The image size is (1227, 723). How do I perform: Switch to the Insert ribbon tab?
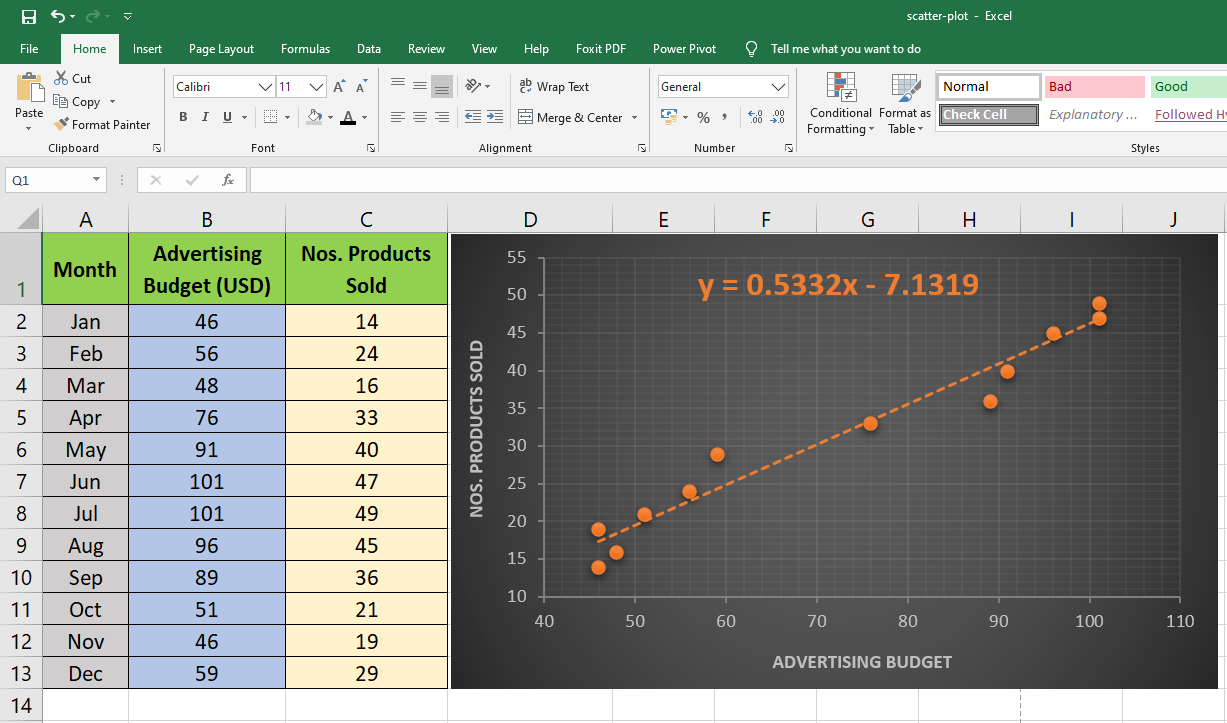click(x=147, y=49)
